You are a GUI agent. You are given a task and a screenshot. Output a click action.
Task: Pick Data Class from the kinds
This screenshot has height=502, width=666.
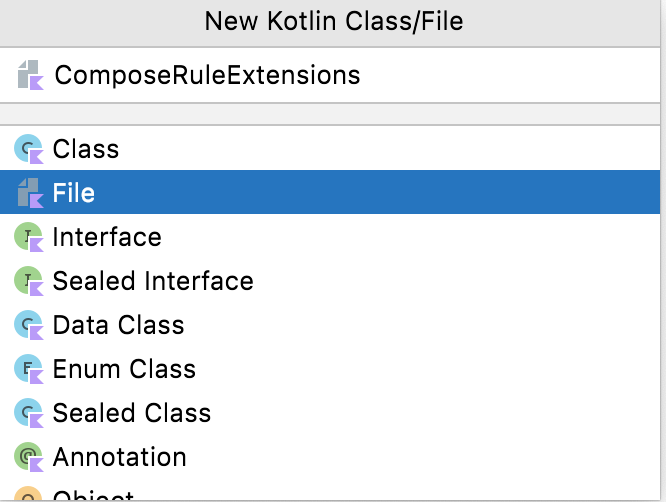[x=118, y=326]
